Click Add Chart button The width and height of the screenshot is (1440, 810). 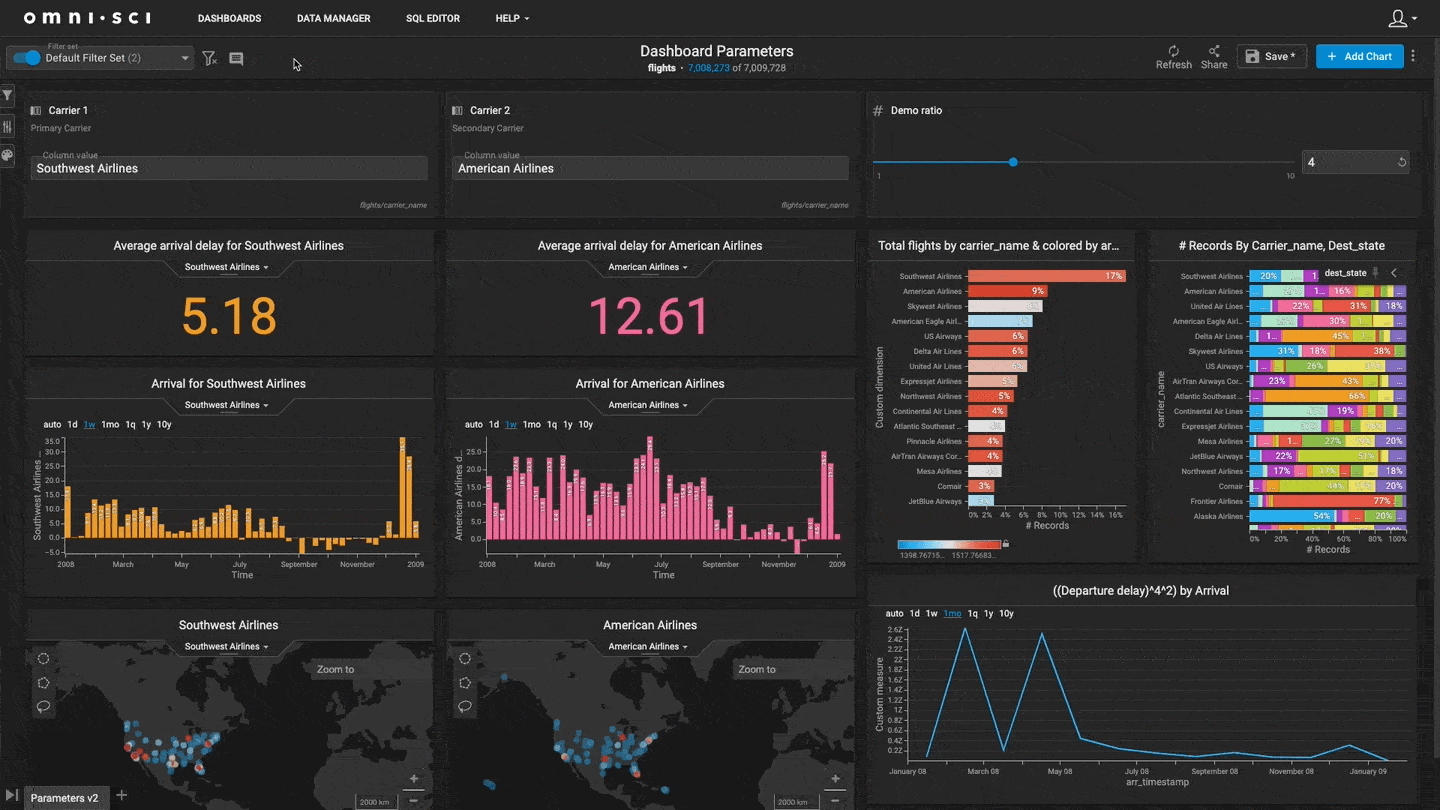[1360, 57]
